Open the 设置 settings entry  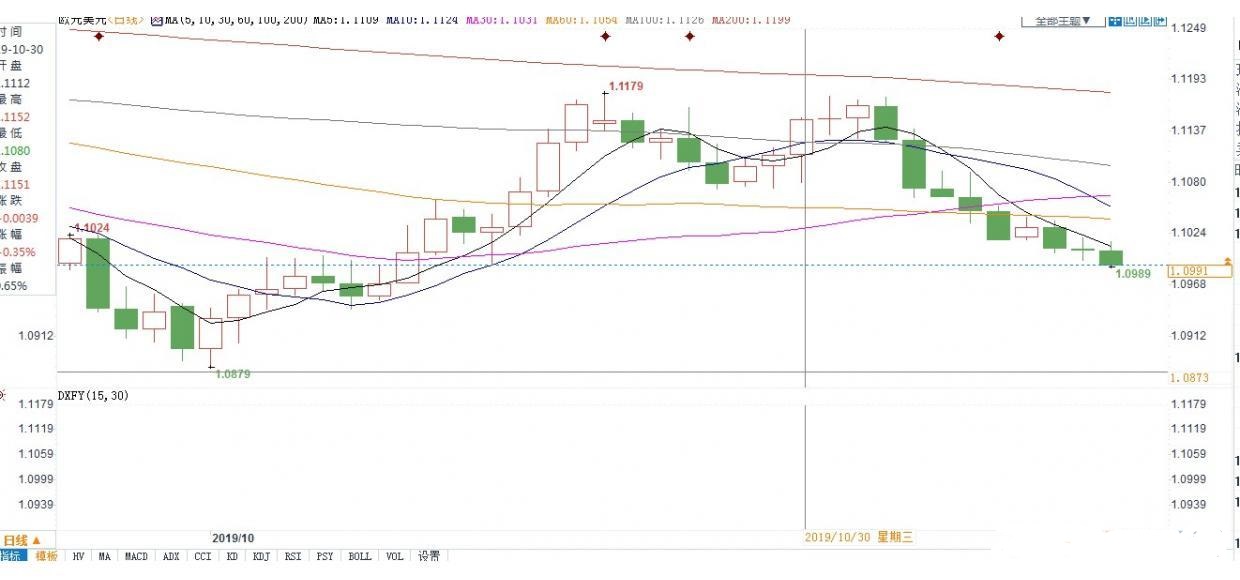click(428, 556)
